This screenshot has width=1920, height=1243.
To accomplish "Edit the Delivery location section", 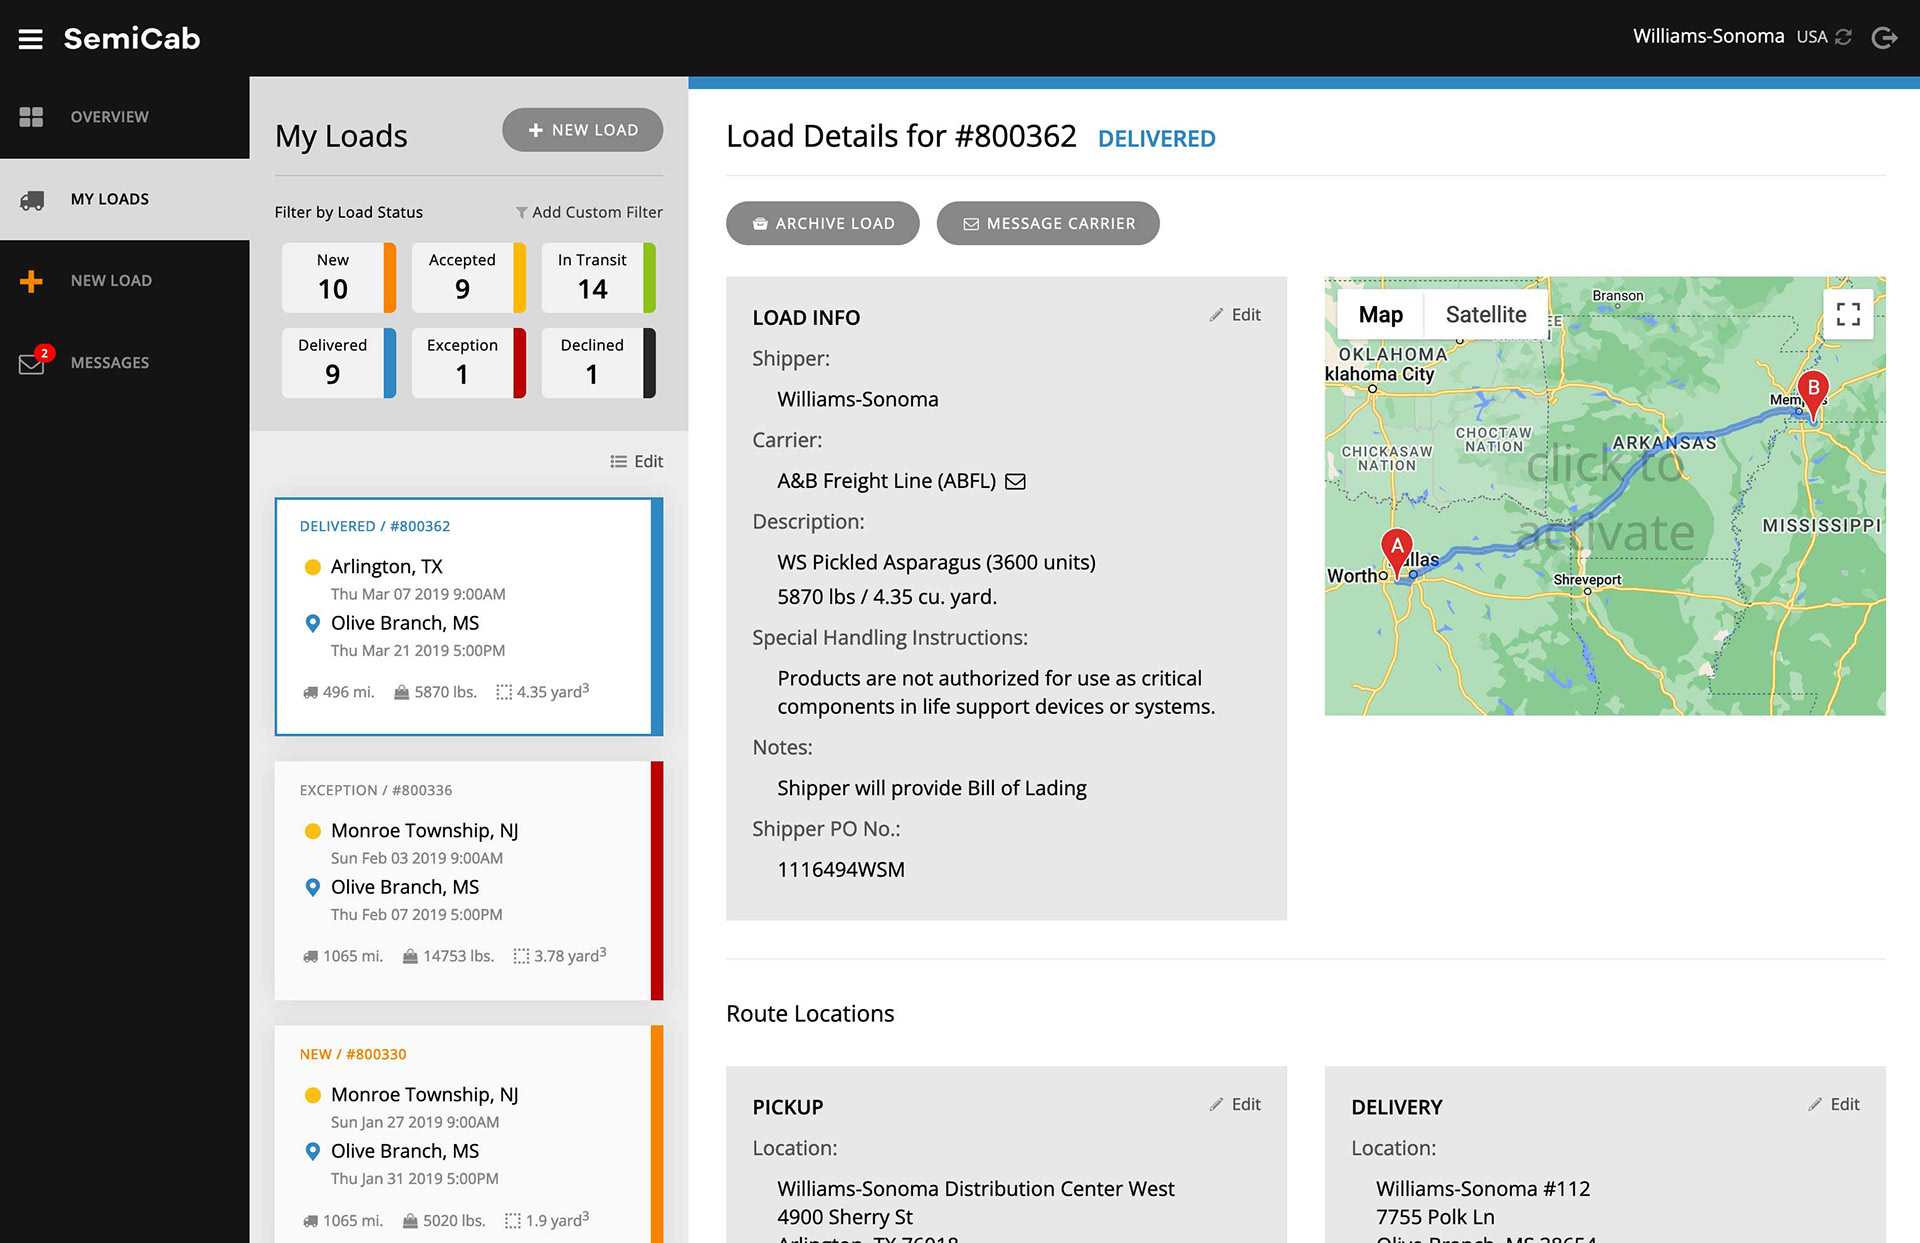I will point(1834,1105).
